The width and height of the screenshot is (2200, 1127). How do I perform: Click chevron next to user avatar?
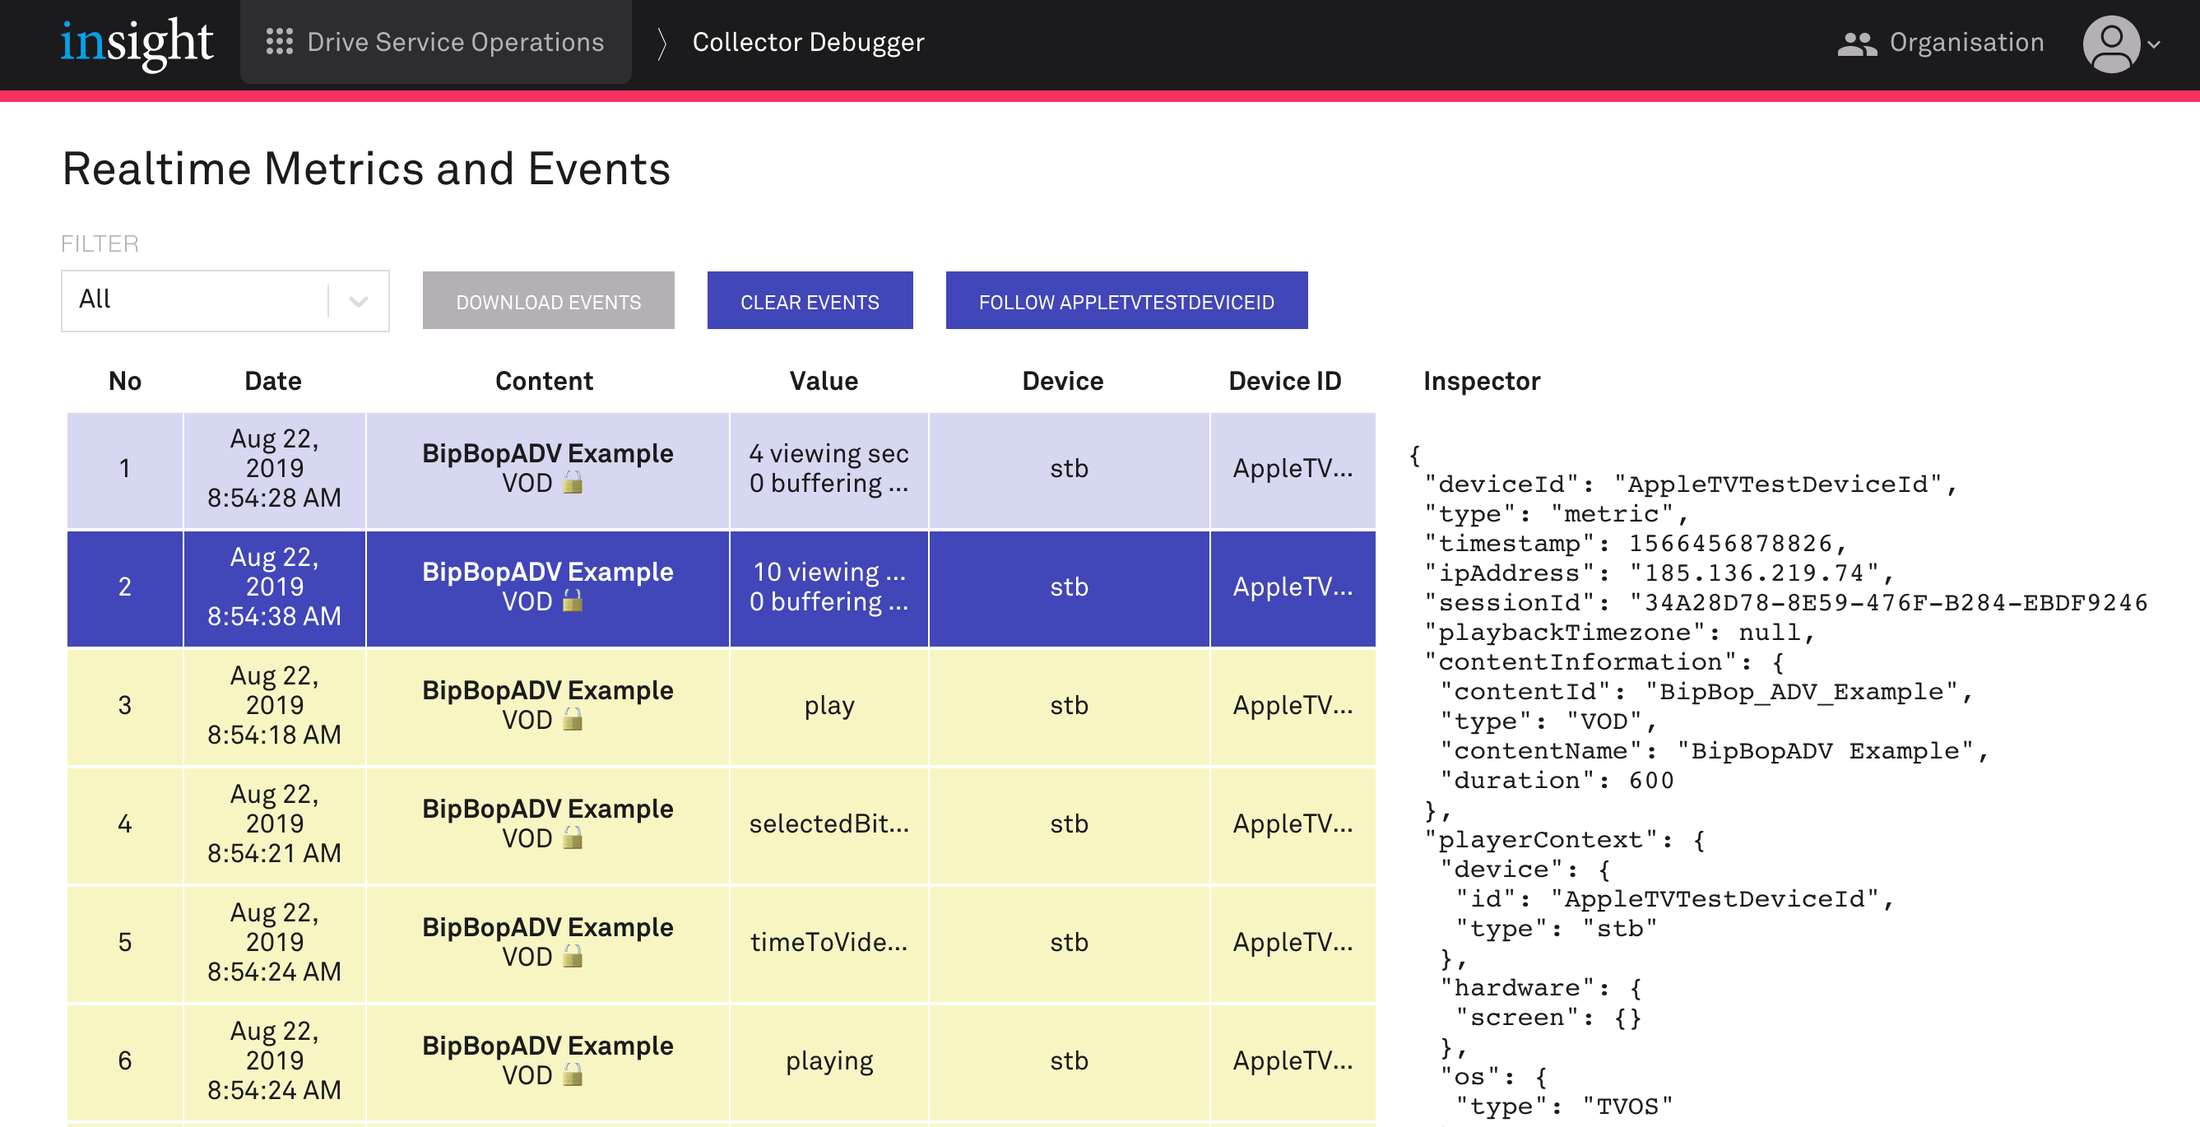2155,45
